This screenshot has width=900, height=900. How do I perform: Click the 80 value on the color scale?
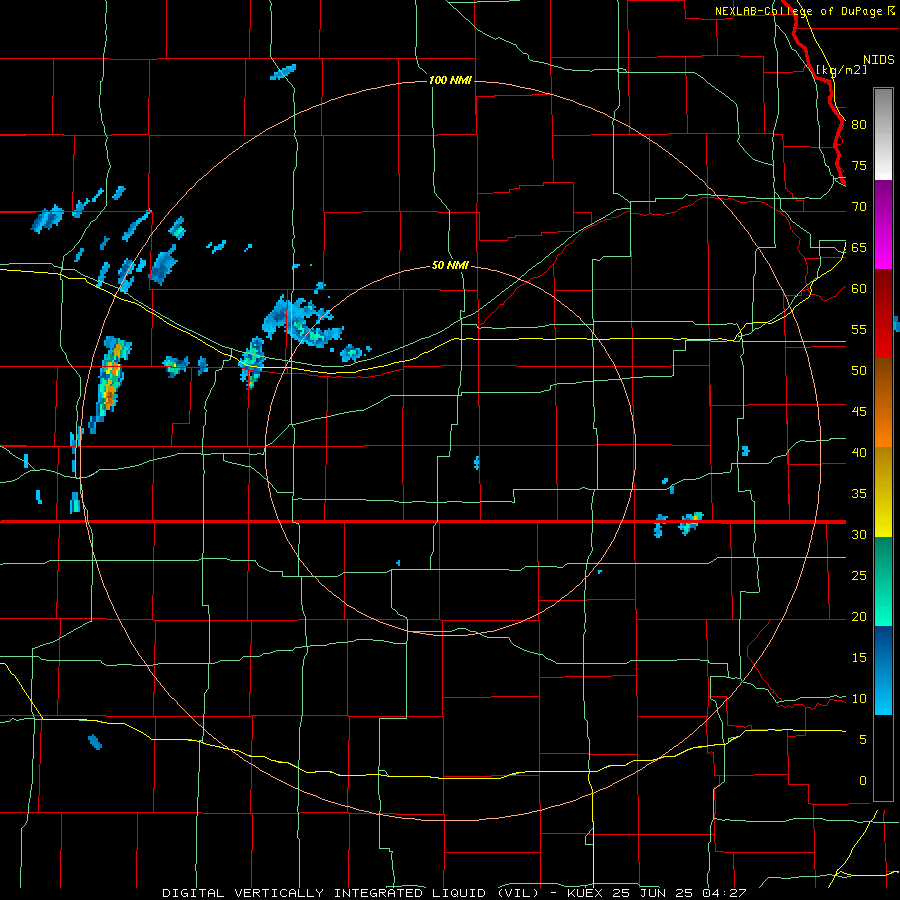[859, 125]
